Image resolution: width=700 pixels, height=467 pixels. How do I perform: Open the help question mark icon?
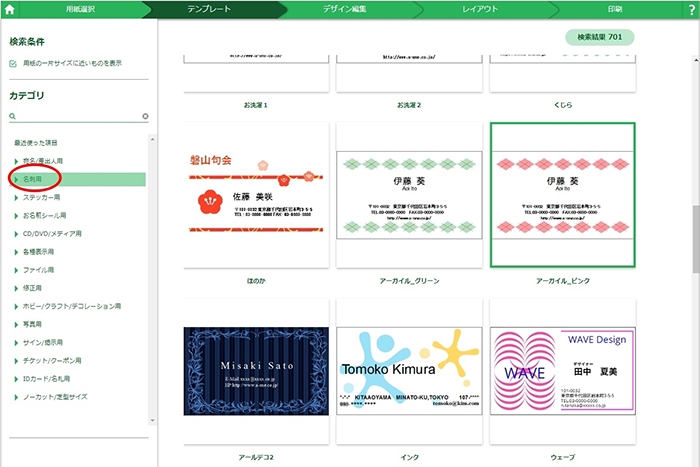pyautogui.click(x=692, y=9)
